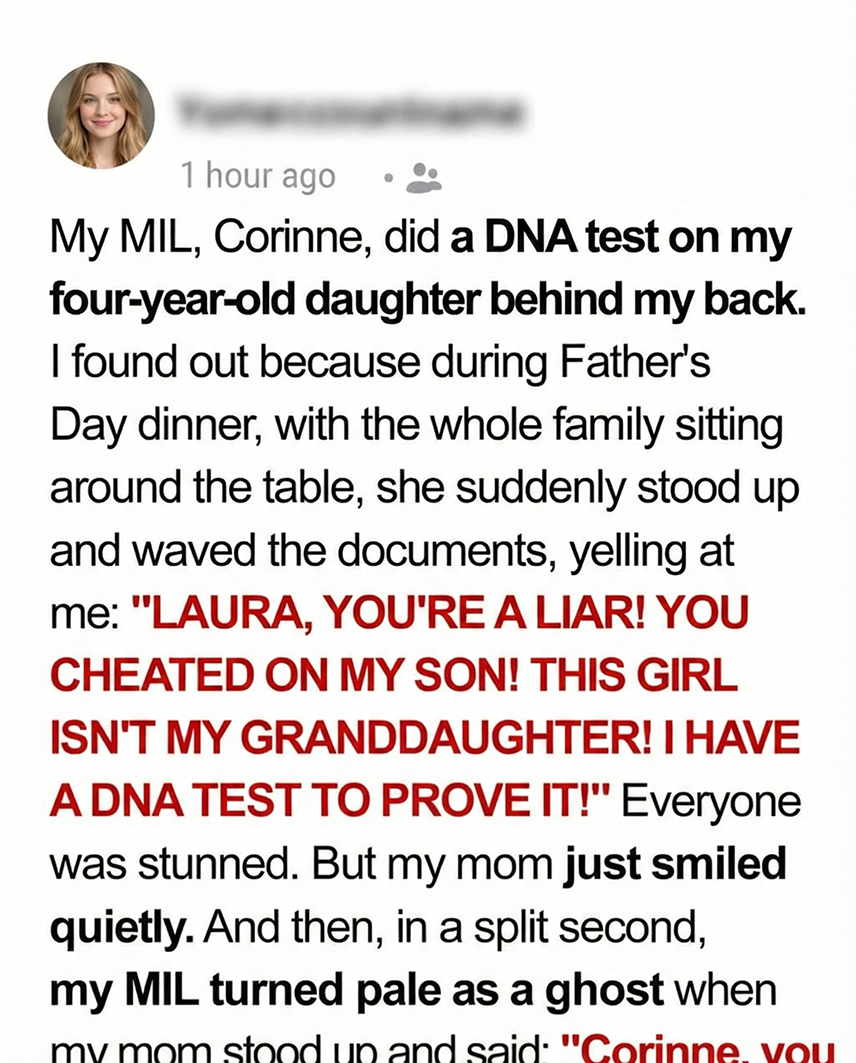Click the red "LAURA, YOU'RE A LIAR! YOU" text

[x=434, y=614]
